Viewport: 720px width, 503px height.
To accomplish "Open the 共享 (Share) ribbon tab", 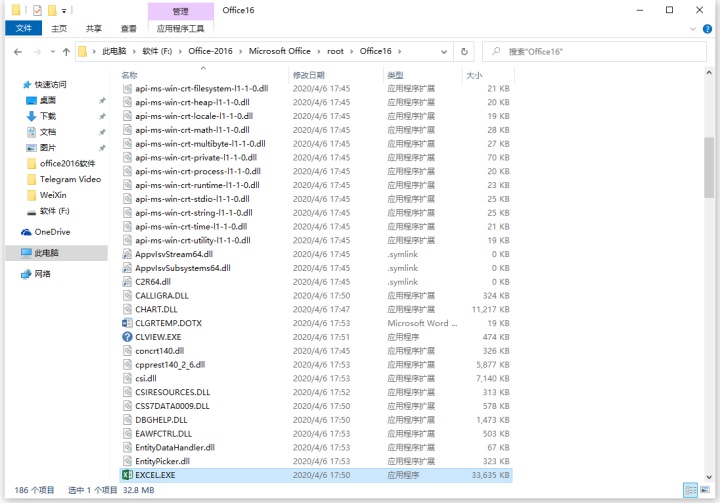I will [x=94, y=28].
